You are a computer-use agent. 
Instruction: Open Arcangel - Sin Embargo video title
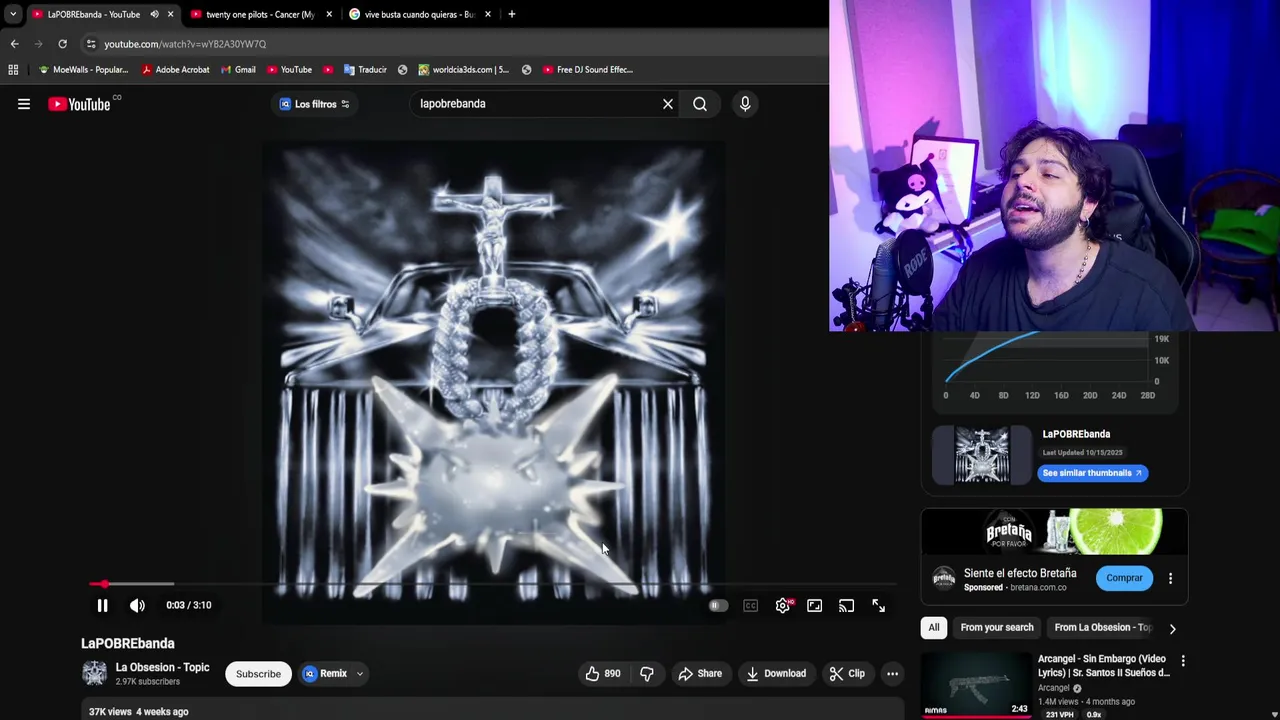pyautogui.click(x=1103, y=666)
